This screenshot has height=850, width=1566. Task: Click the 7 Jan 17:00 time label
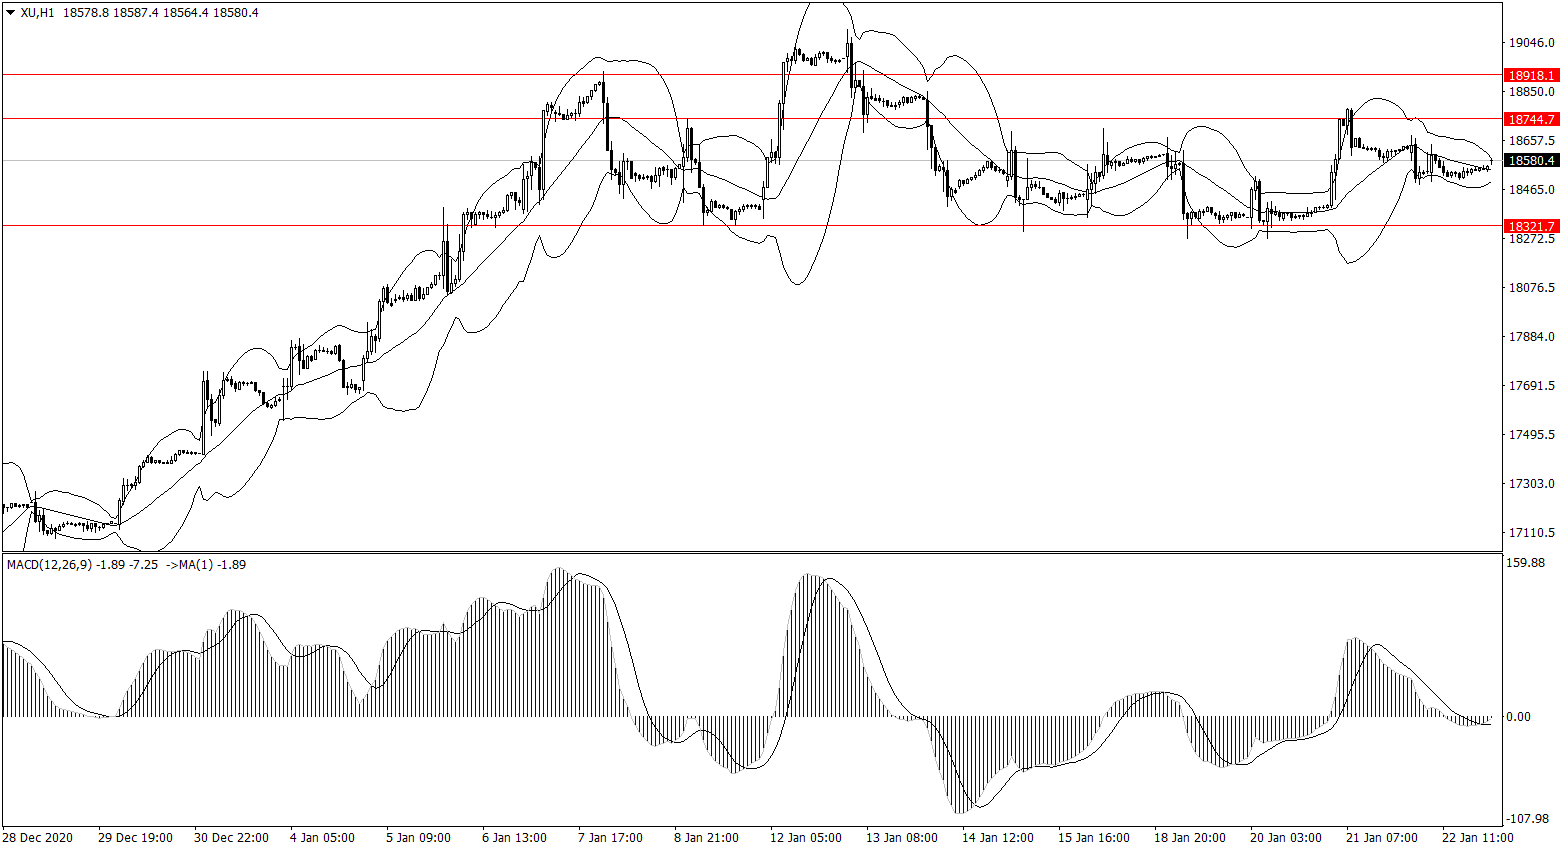(610, 838)
